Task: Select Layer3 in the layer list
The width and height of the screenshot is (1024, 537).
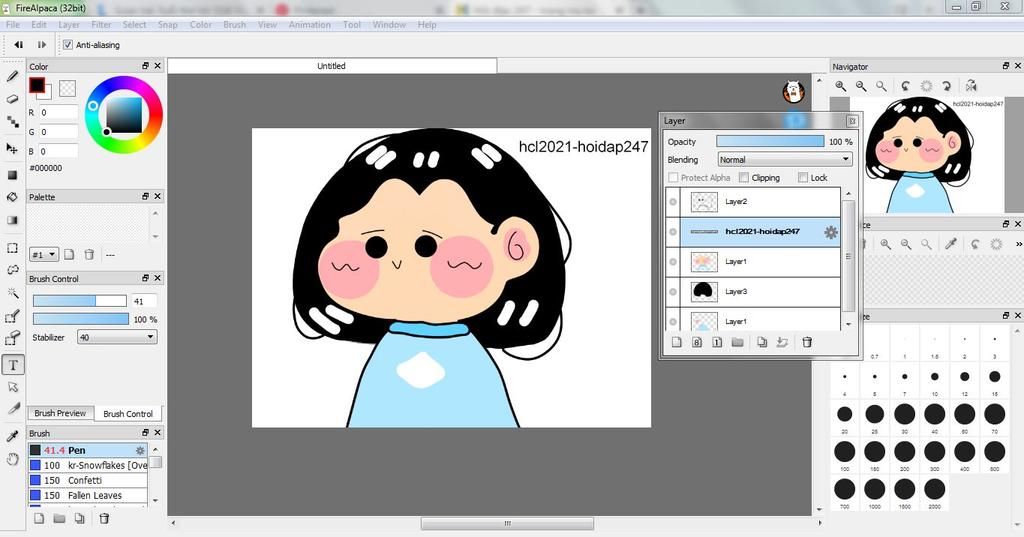Action: (x=760, y=292)
